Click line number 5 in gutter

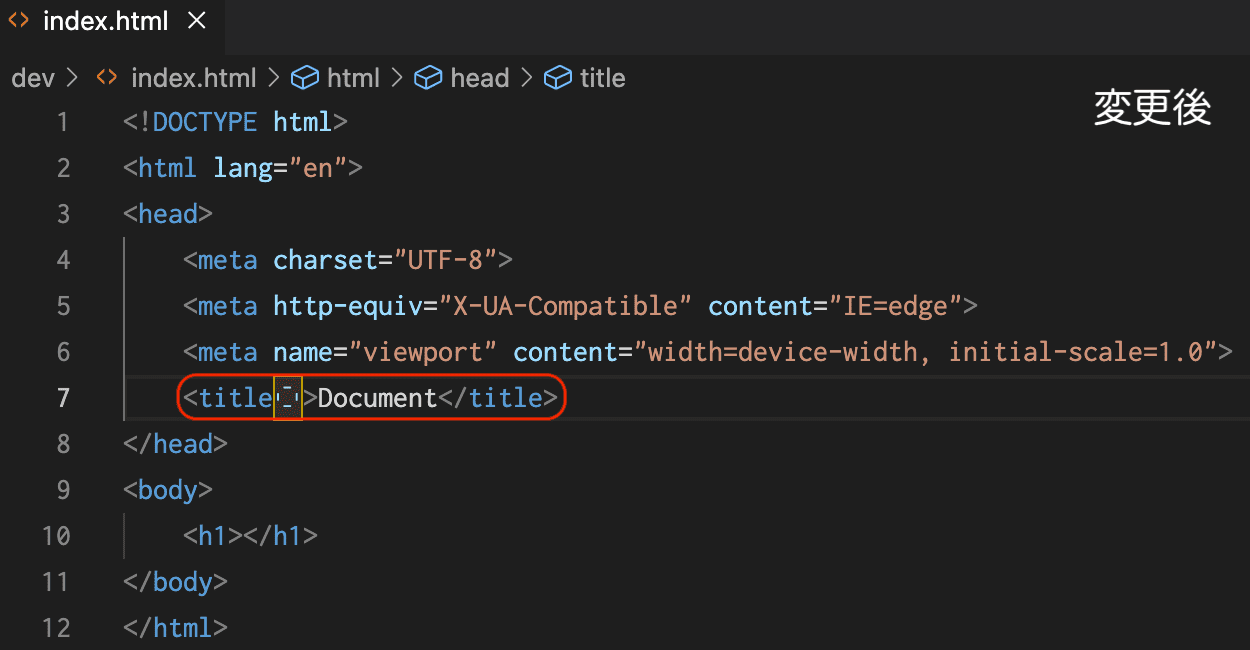click(63, 306)
